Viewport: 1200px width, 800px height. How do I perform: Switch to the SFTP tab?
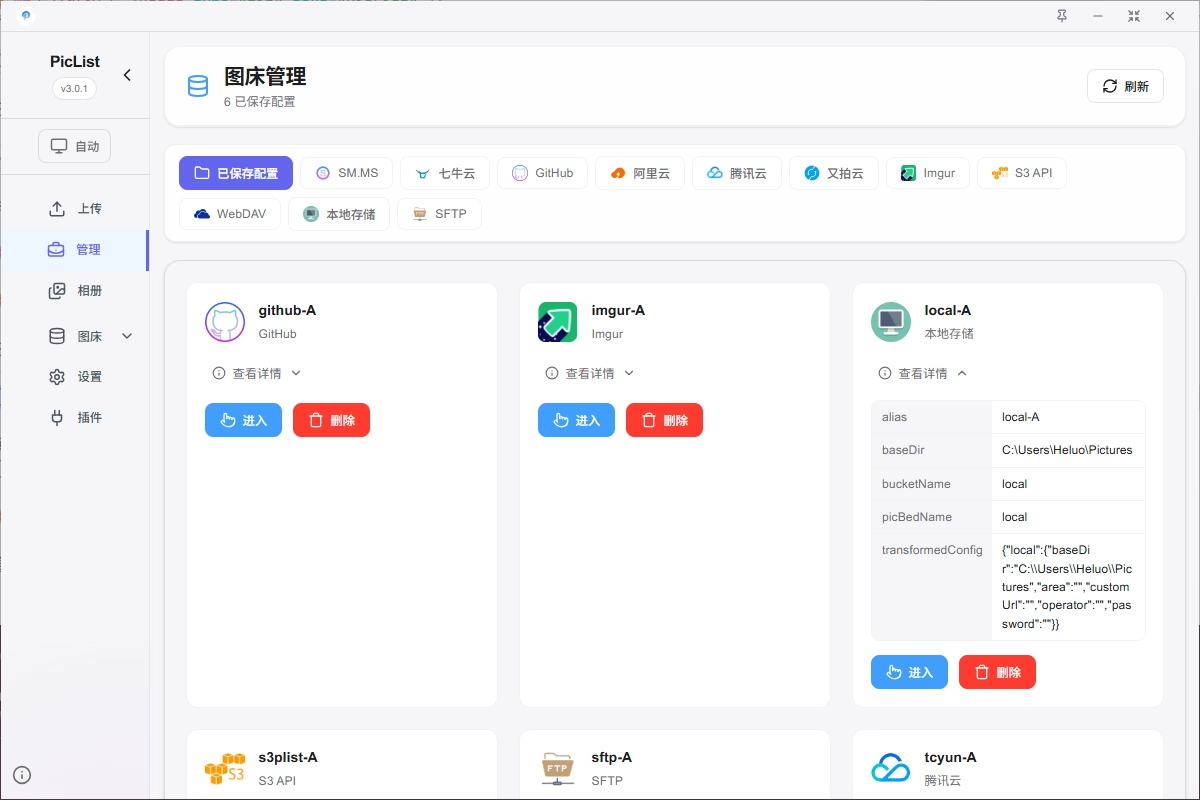pyautogui.click(x=439, y=214)
